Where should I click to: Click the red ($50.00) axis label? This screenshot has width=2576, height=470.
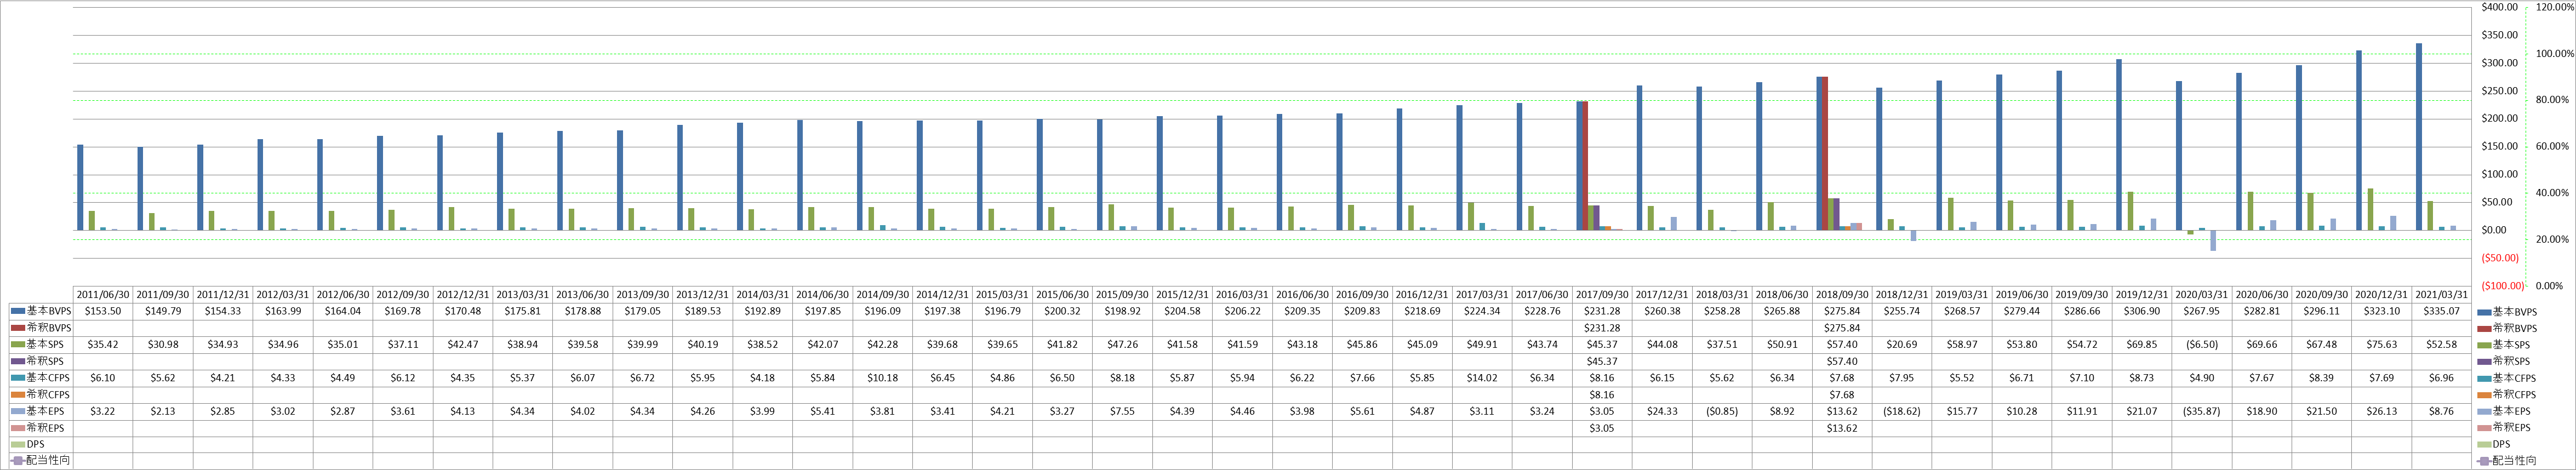click(x=2500, y=258)
